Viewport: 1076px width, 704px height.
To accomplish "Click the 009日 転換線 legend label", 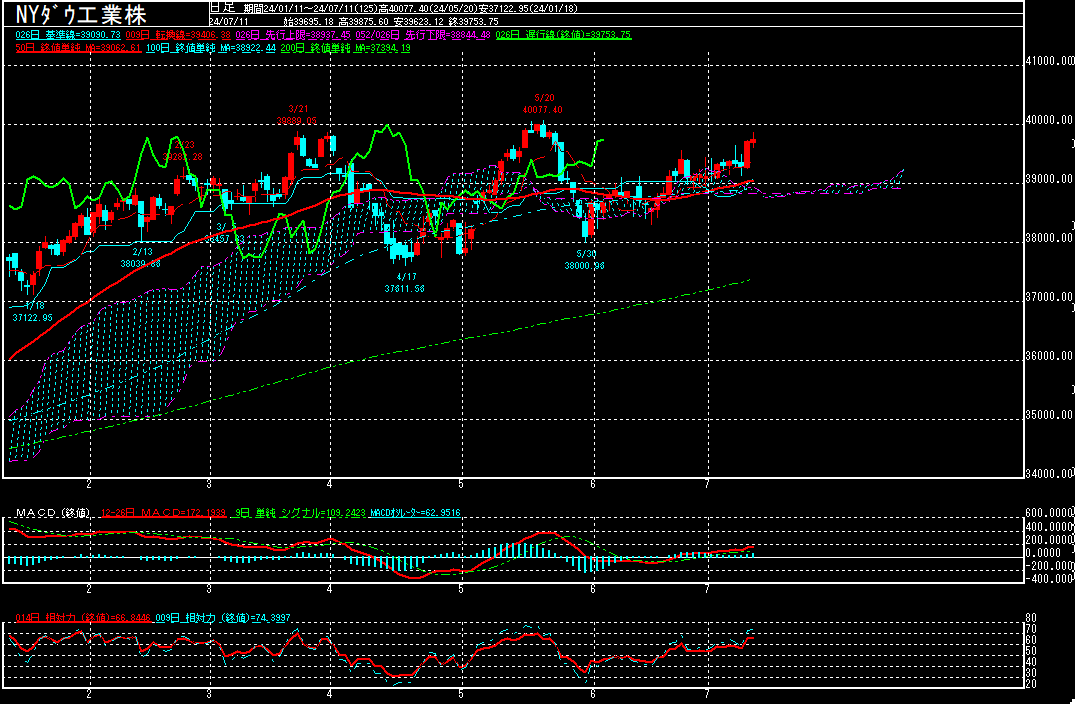I will 178,35.
